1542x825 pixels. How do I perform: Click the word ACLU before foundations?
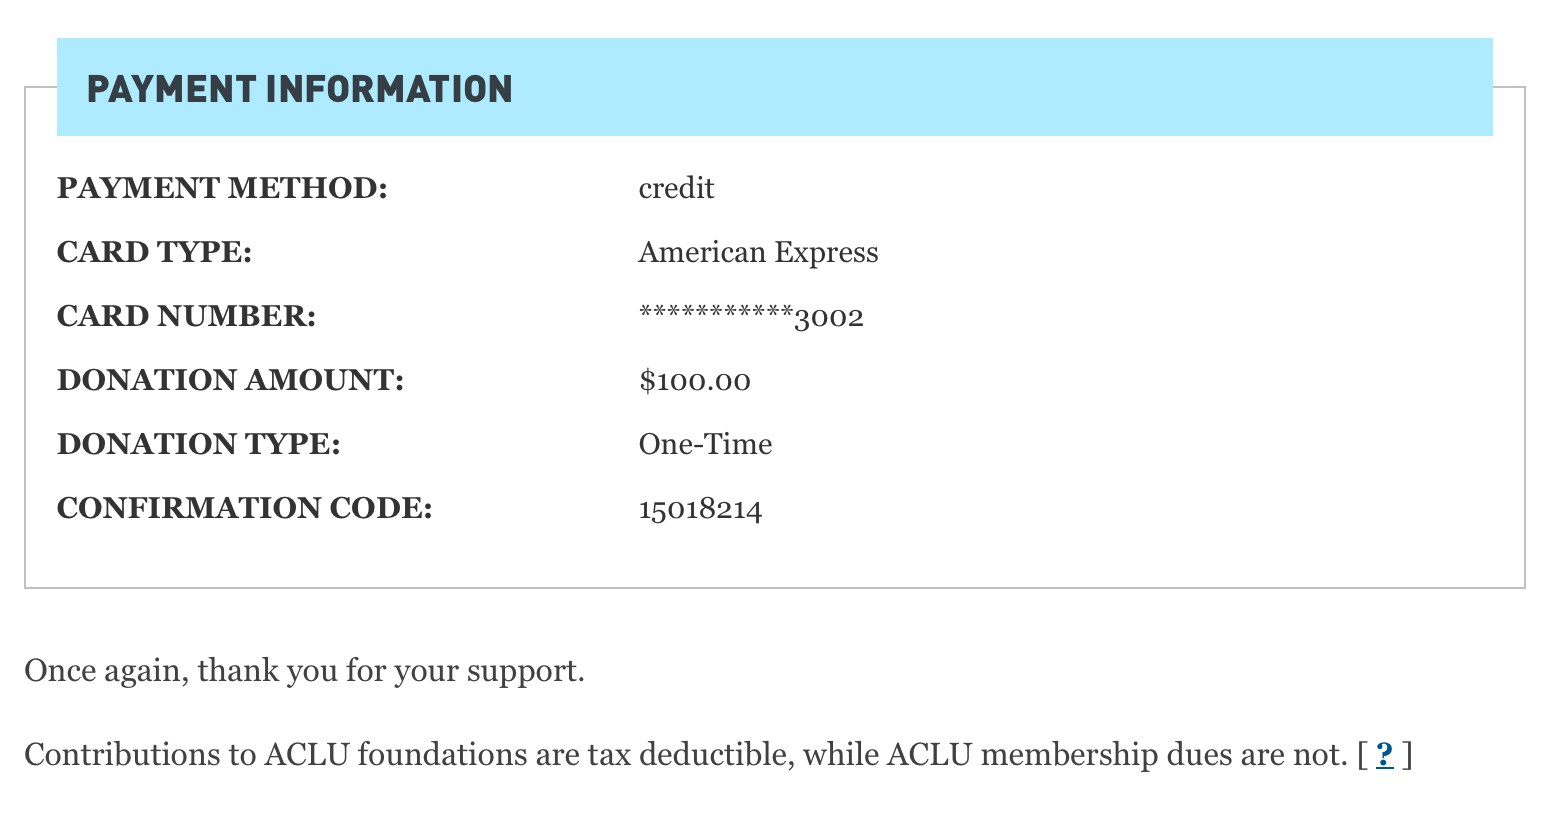point(306,754)
